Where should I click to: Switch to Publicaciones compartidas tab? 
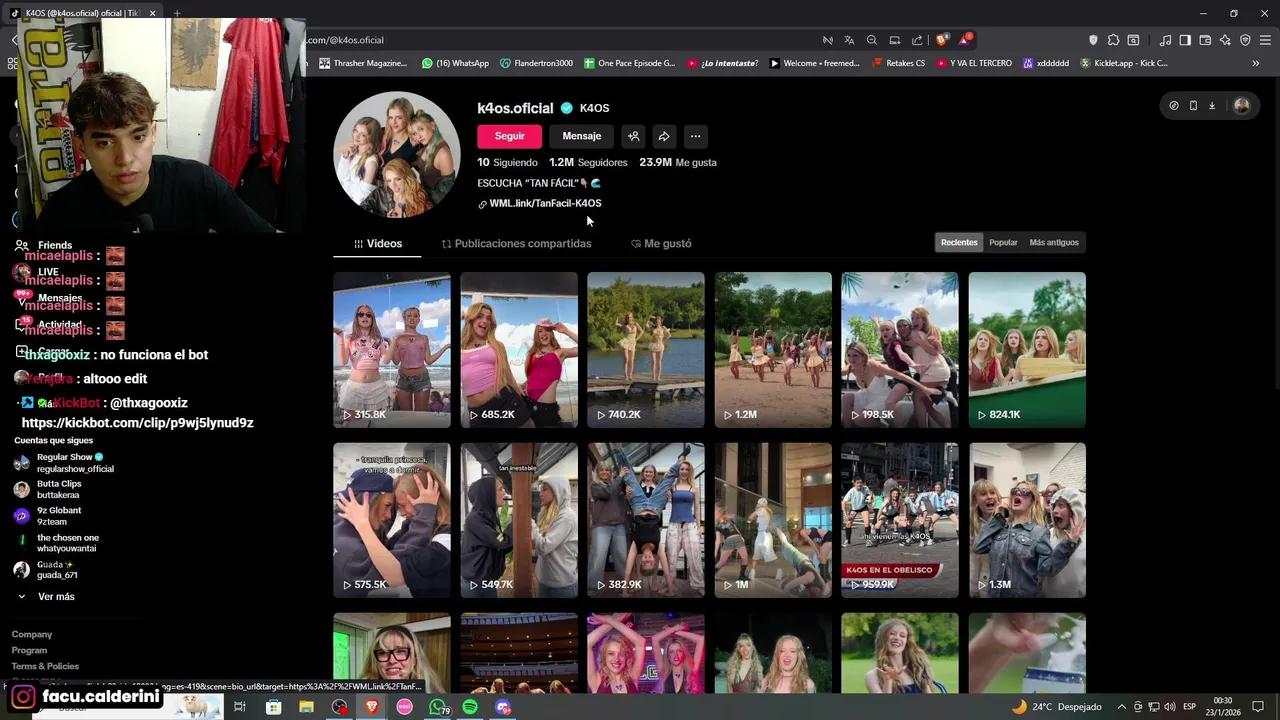516,244
